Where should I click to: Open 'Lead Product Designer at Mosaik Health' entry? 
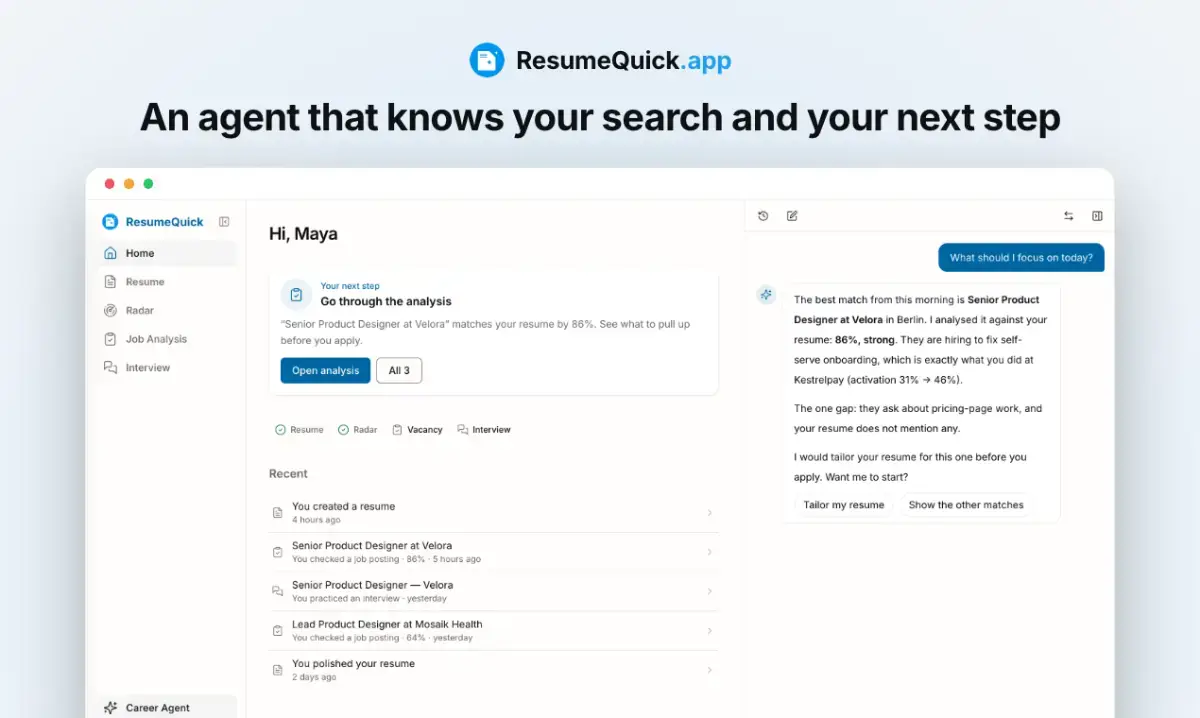pyautogui.click(x=494, y=631)
